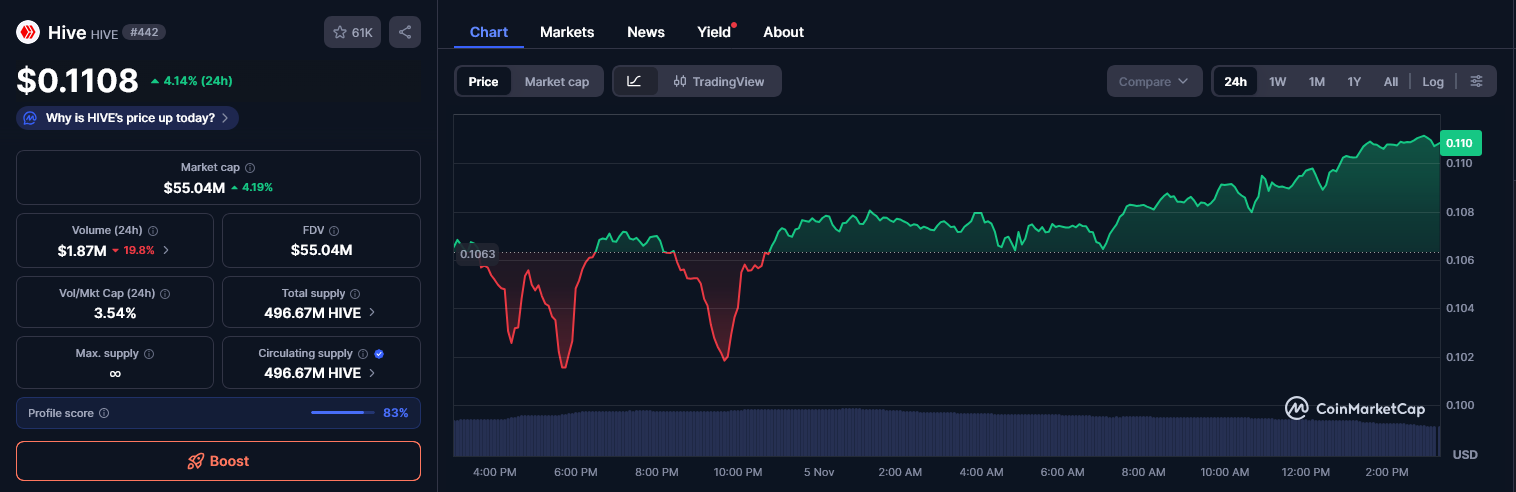Screen dimensions: 1516x492
Task: Select the line chart icon
Action: pyautogui.click(x=634, y=81)
